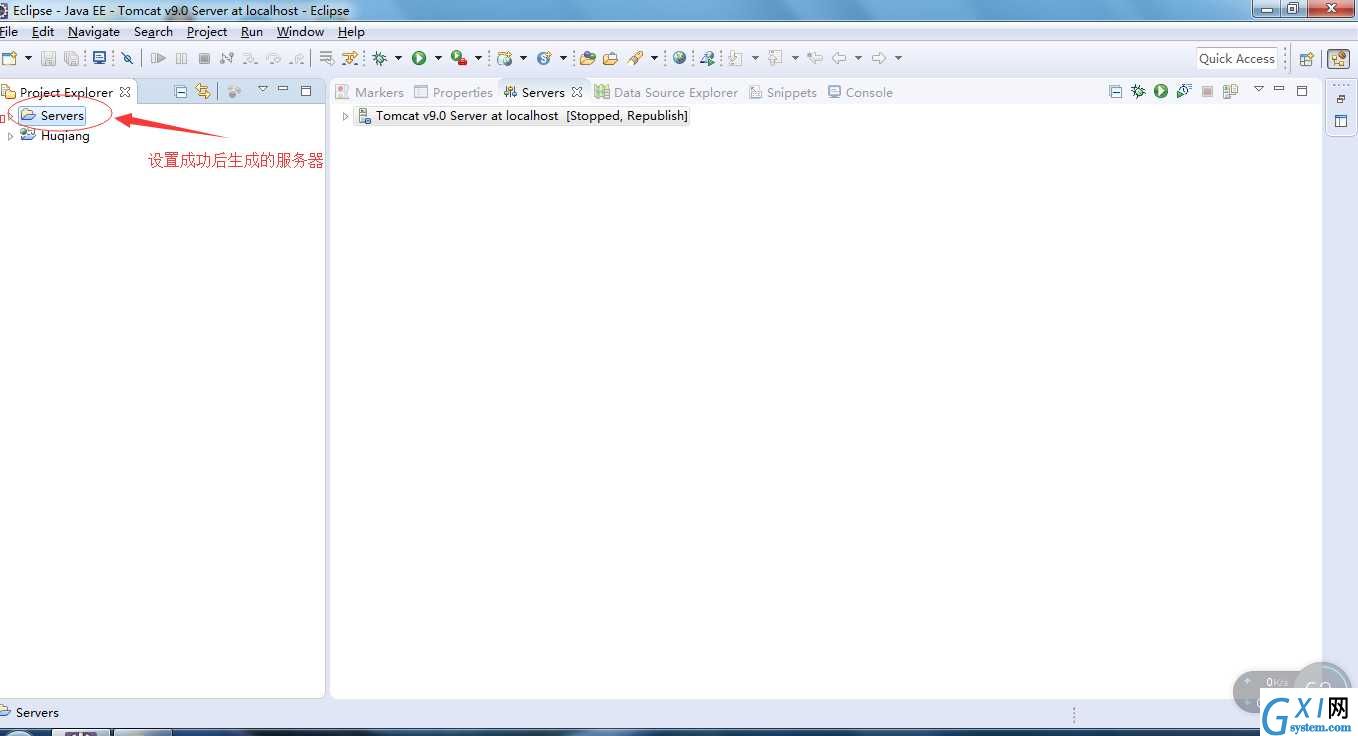Image resolution: width=1358 pixels, height=736 pixels.
Task: Click the Publish to server icon
Action: pyautogui.click(x=1231, y=92)
